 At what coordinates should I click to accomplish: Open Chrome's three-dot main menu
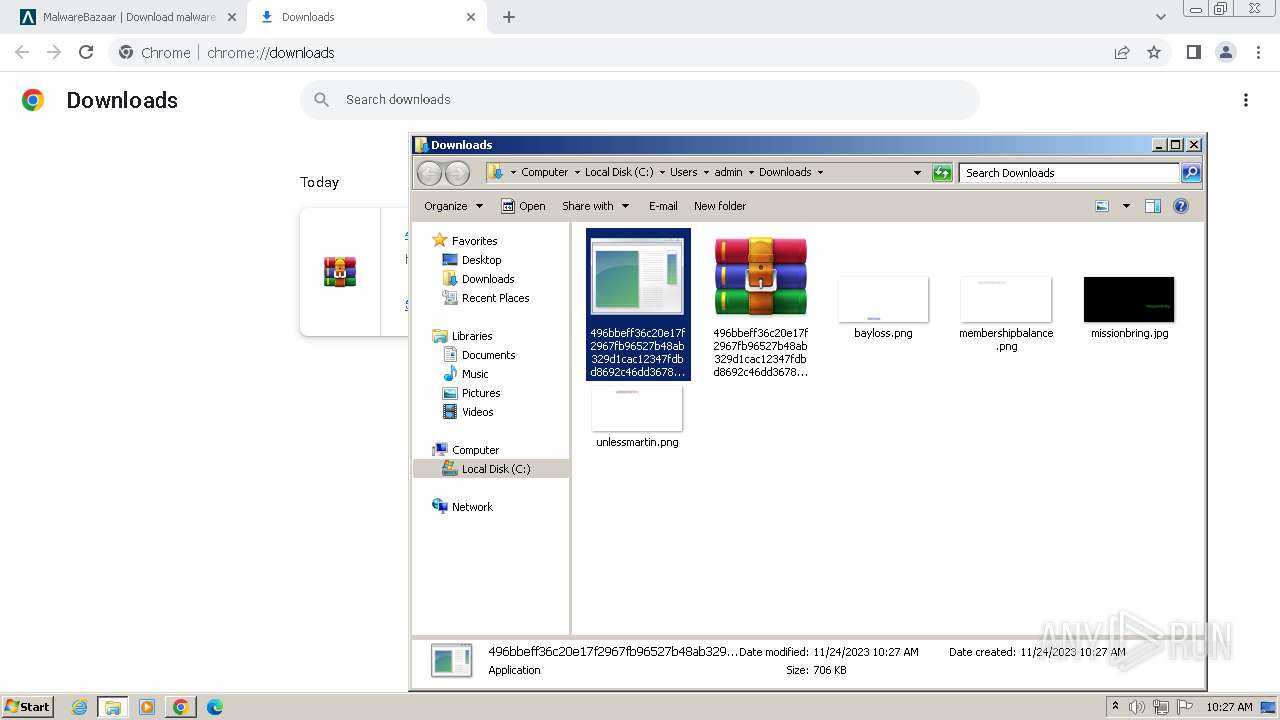1259,52
